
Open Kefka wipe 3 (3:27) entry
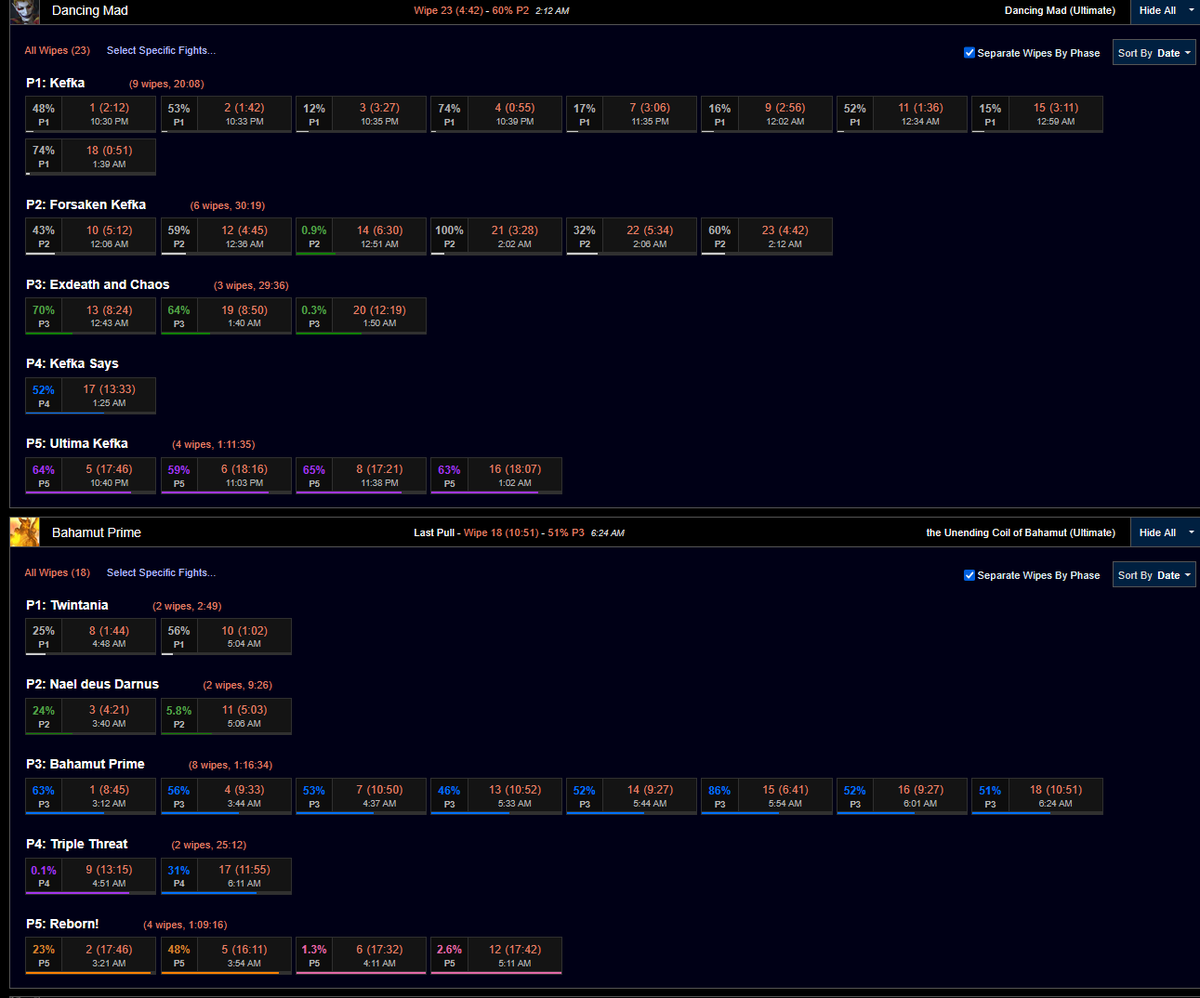coord(362,114)
